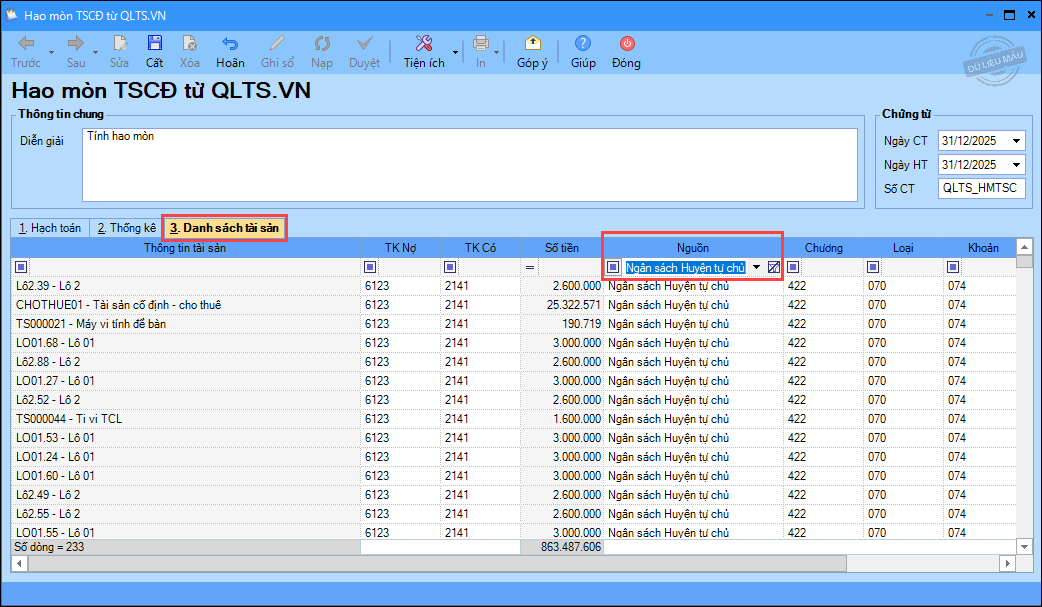Viewport: 1042px width, 607px height.
Task: Expand the In print dropdown arrow
Action: [x=496, y=52]
